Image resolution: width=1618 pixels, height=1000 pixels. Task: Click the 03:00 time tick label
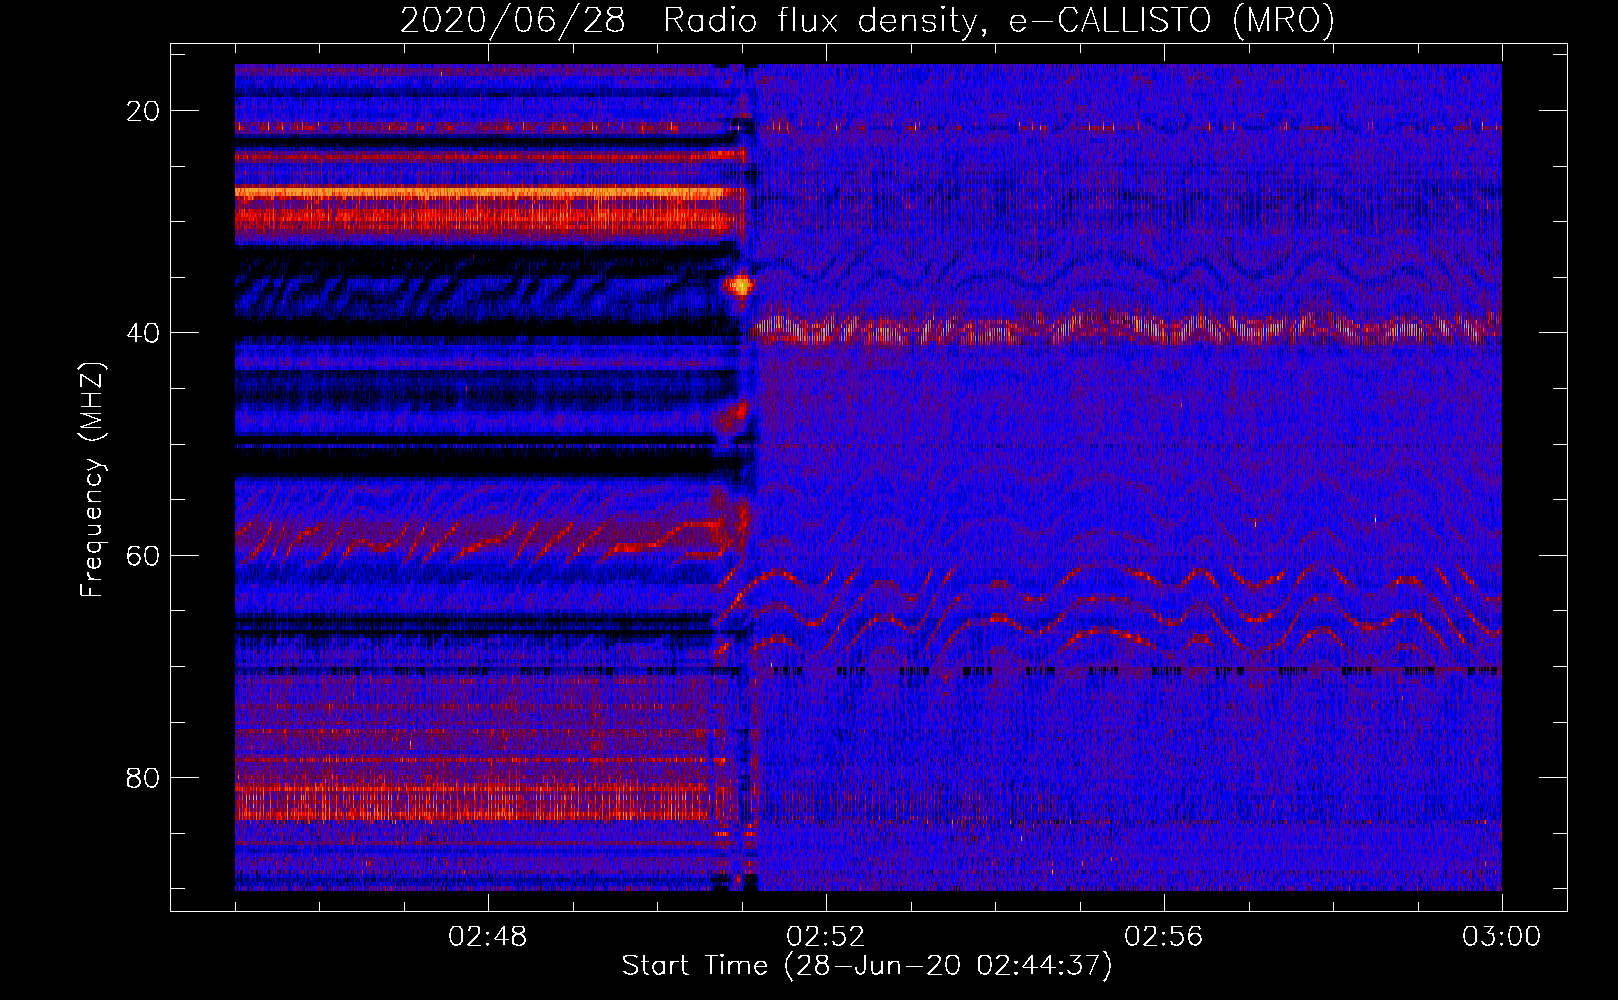[x=1502, y=937]
